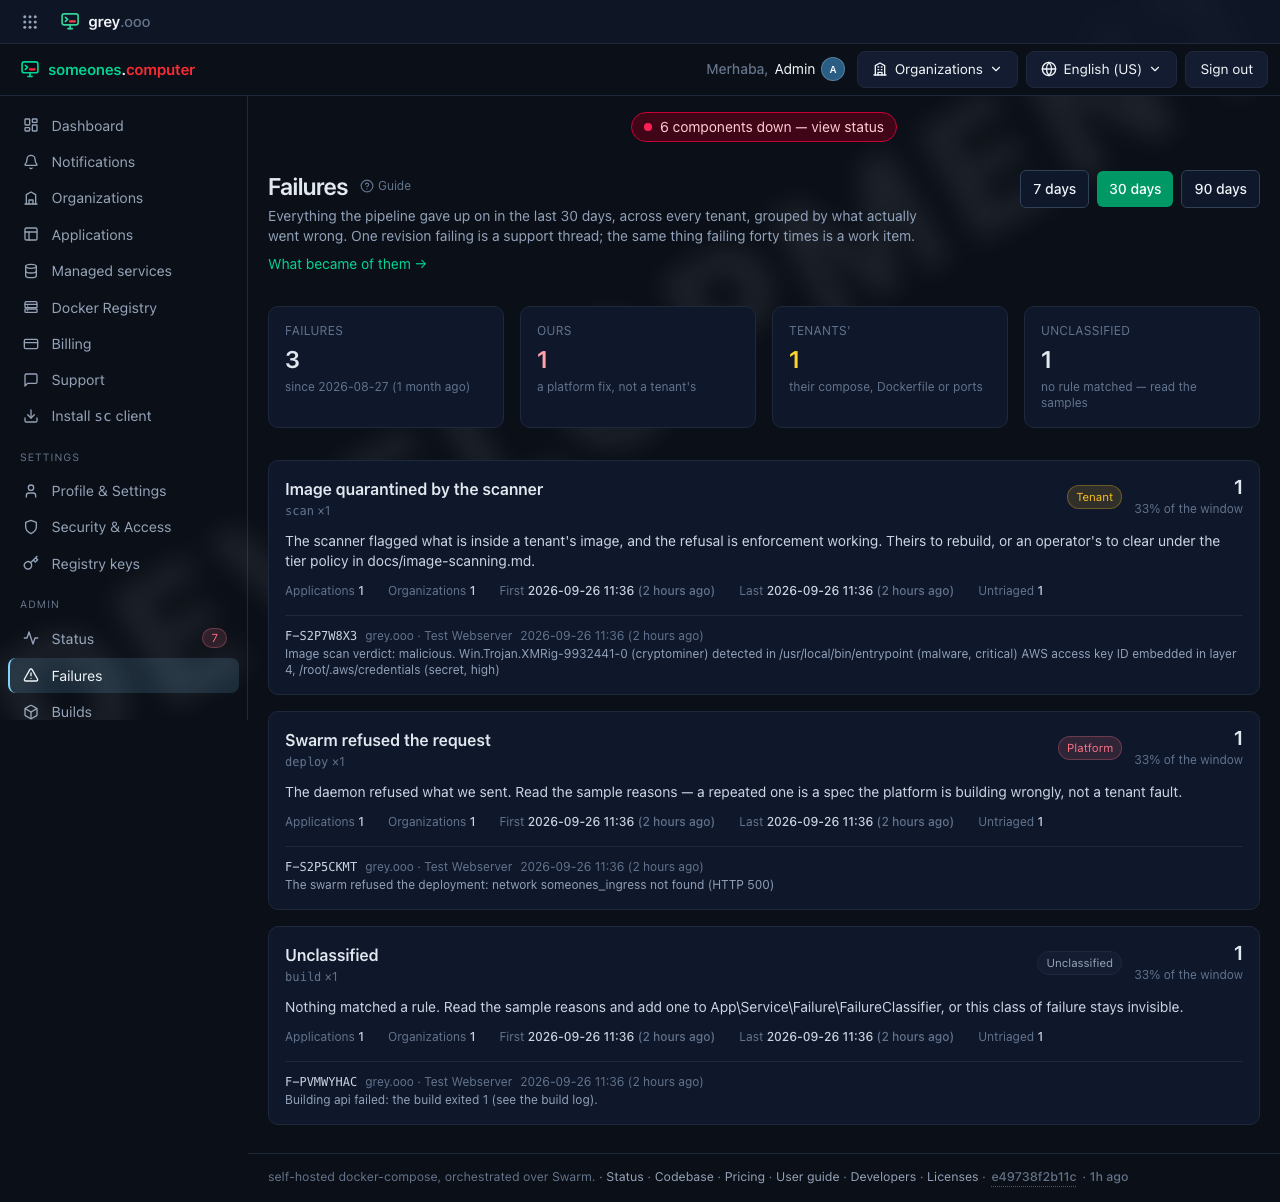Click the Profile & Settings user icon
The width and height of the screenshot is (1280, 1202).
point(31,491)
